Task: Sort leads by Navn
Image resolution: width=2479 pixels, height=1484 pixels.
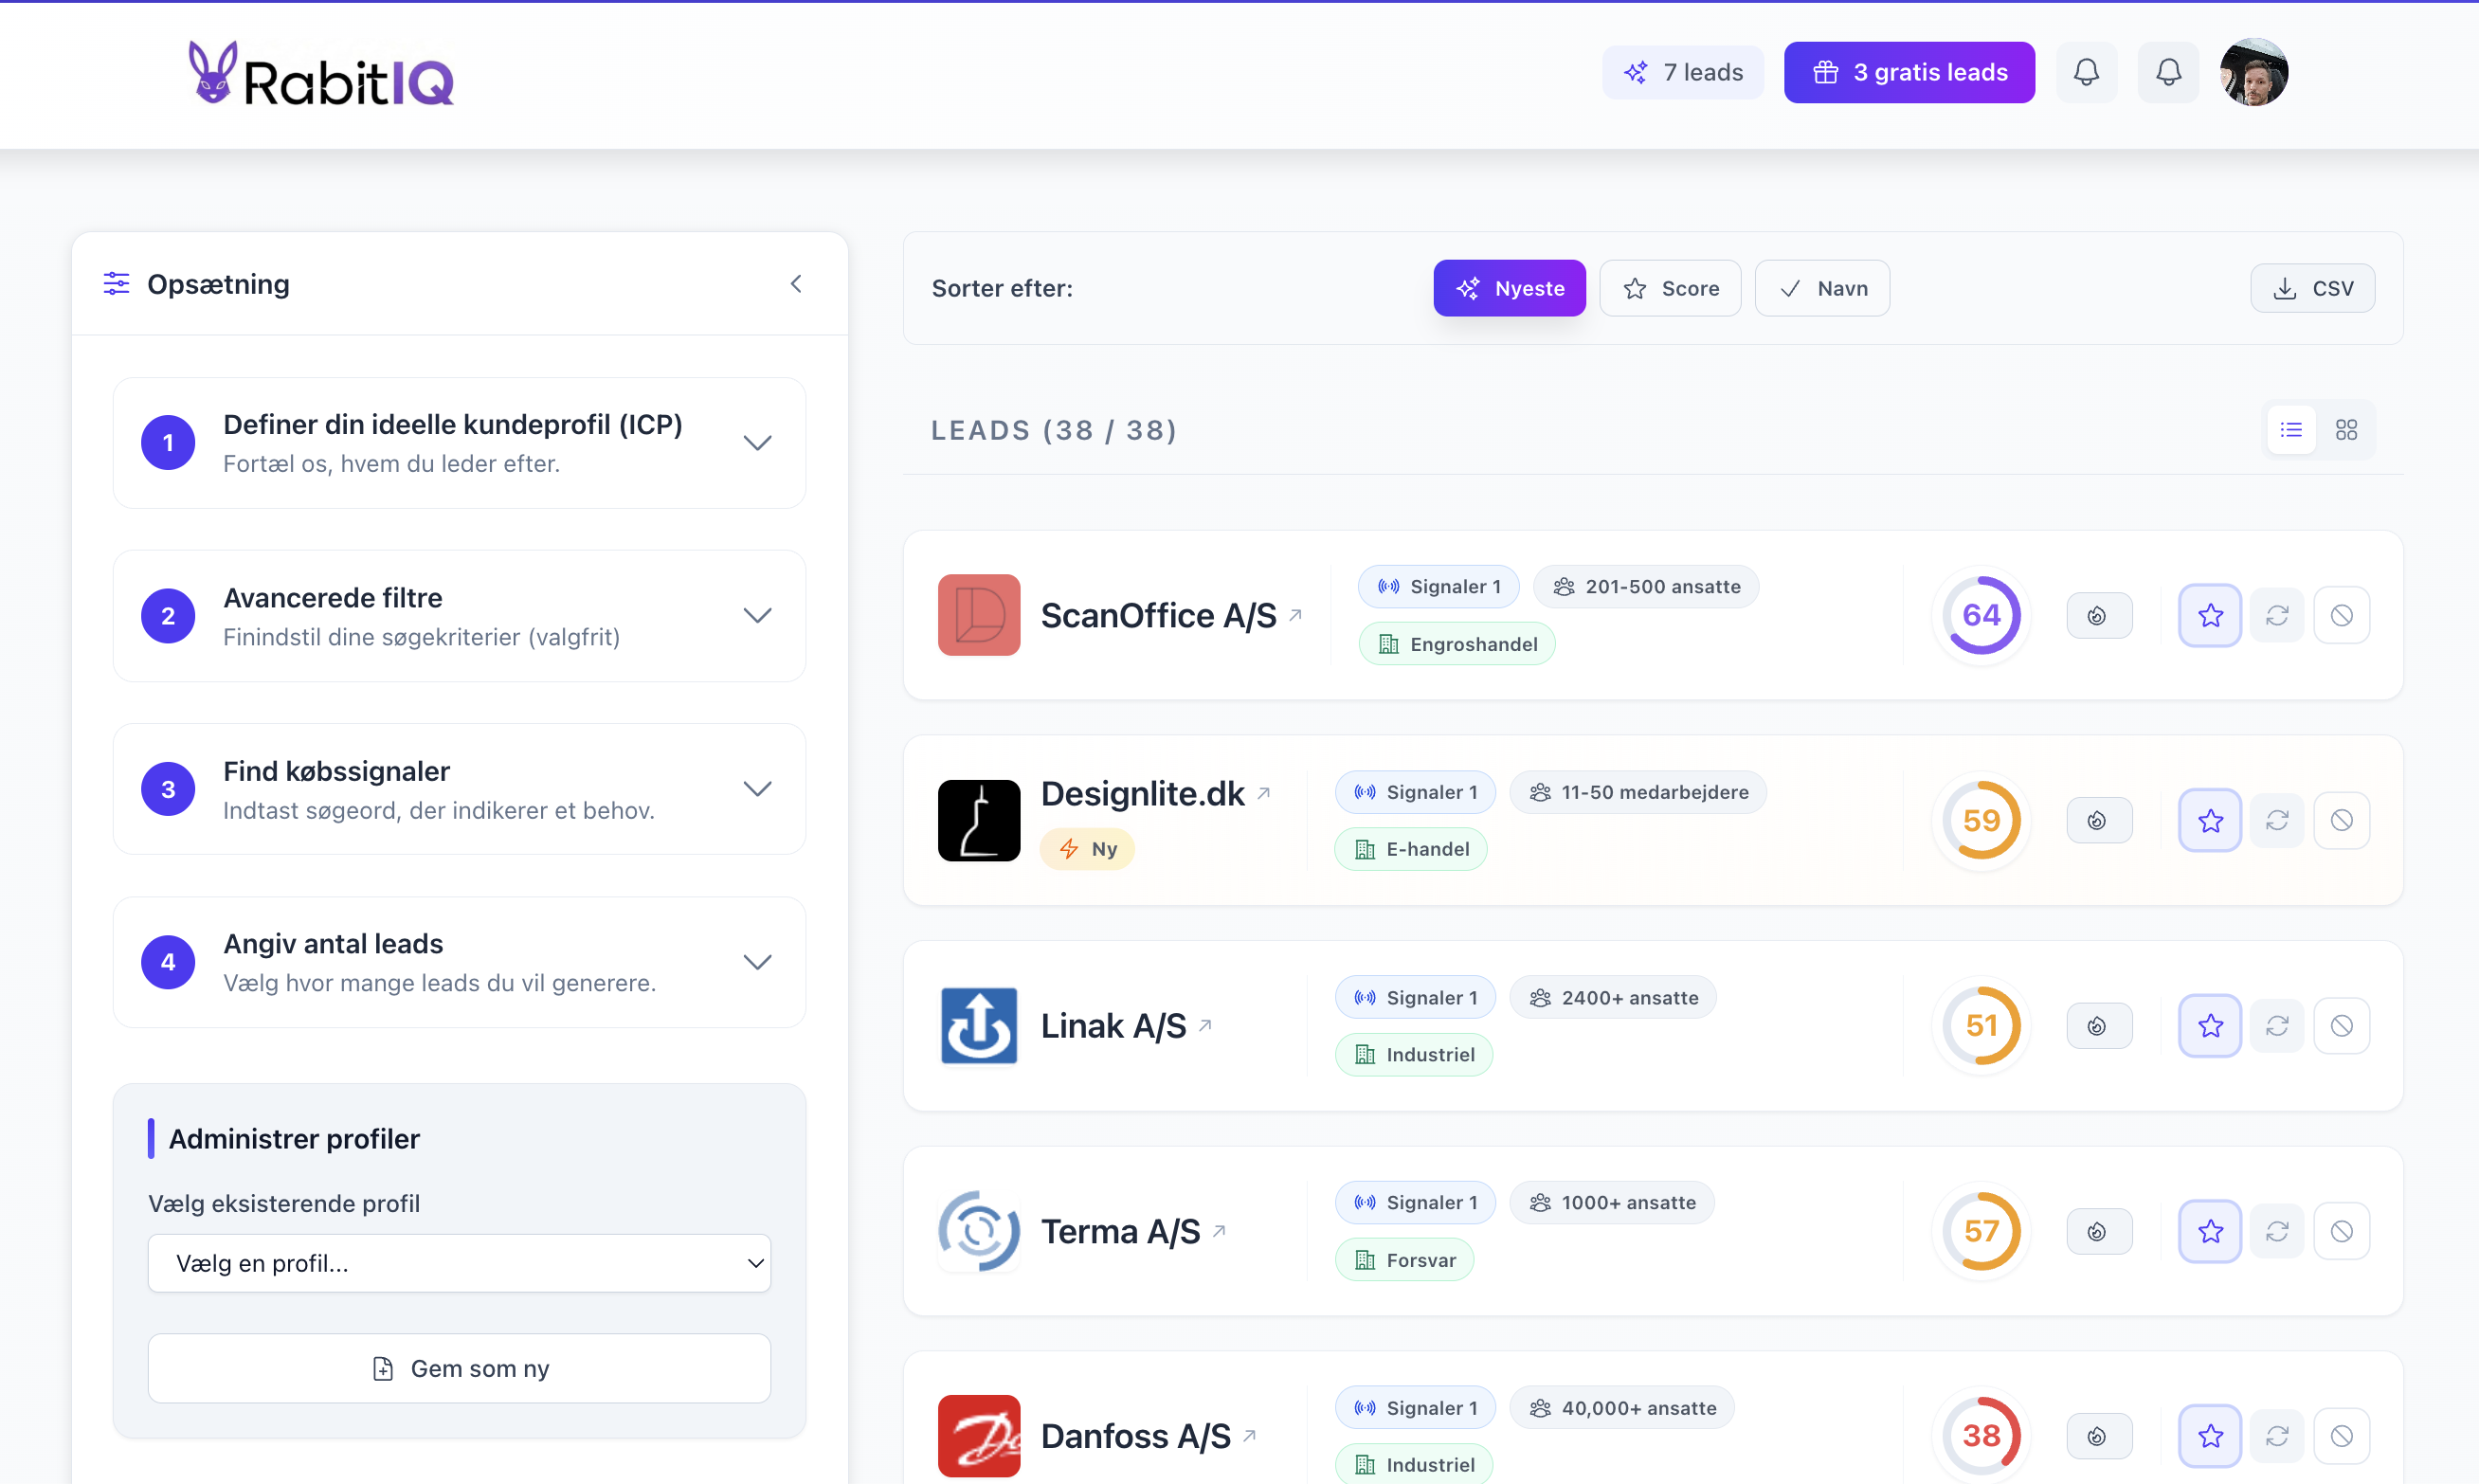Action: (1822, 288)
